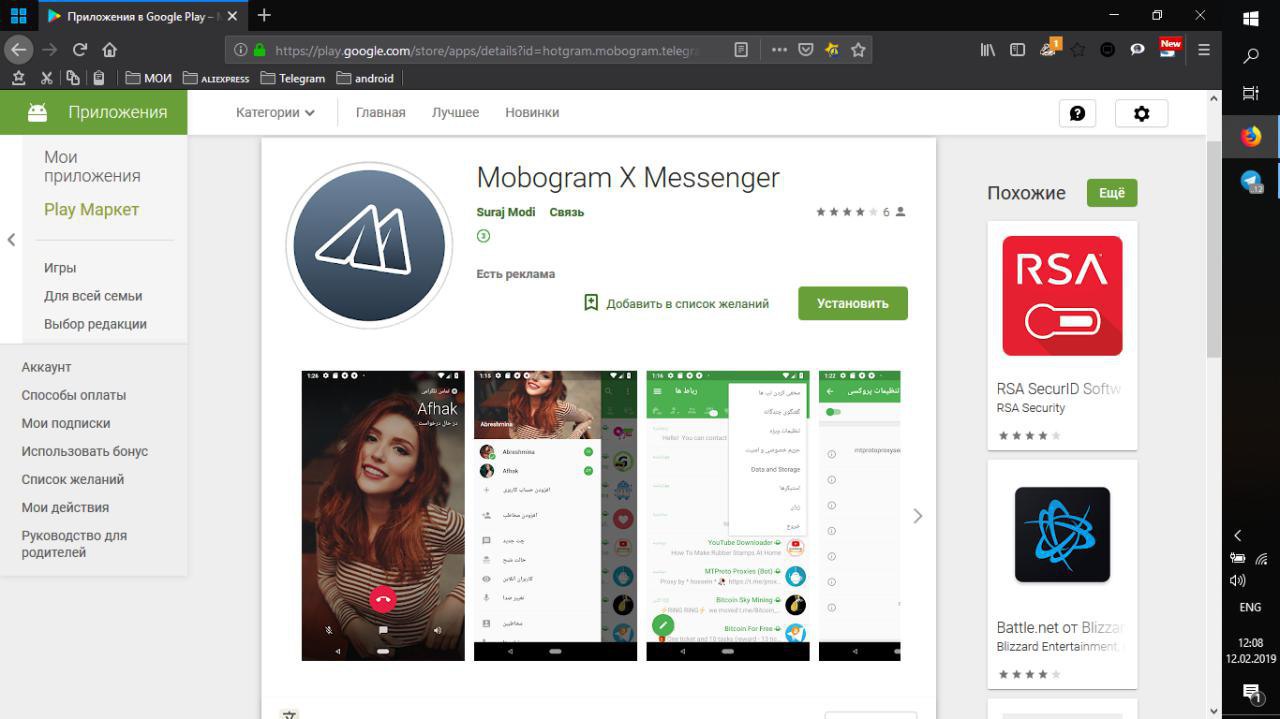Open Firefox library icon
Image resolution: width=1280 pixels, height=719 pixels.
(x=987, y=50)
